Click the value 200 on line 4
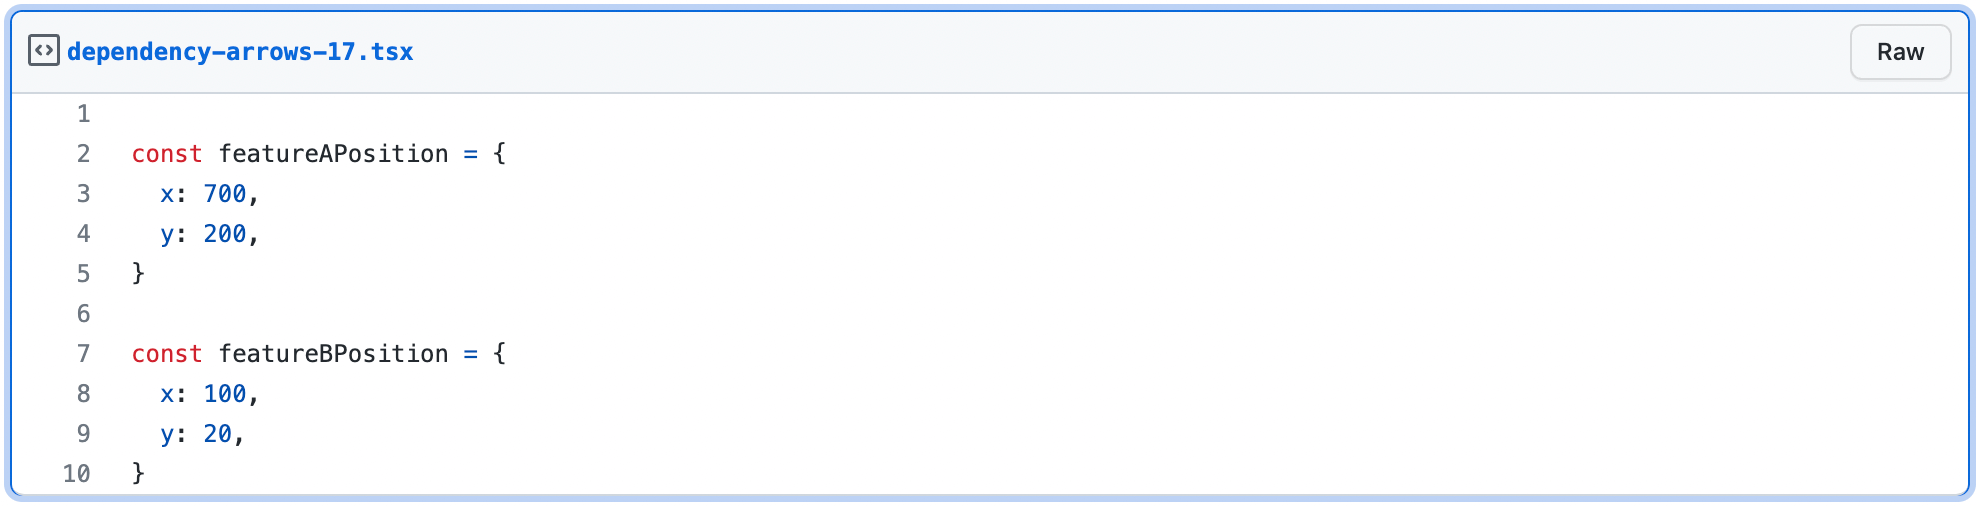1976x506 pixels. [x=225, y=234]
